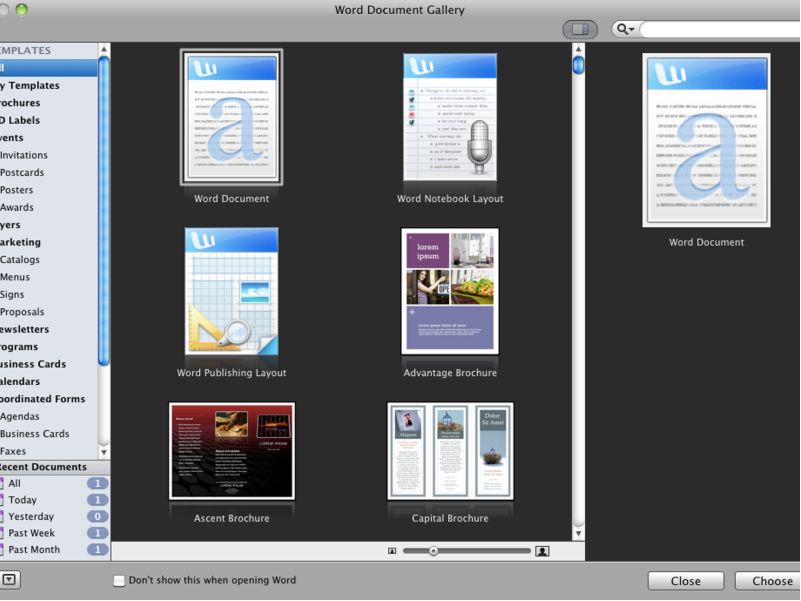This screenshot has height=601, width=801.
Task: Click the gallery scroll down arrow
Action: click(578, 533)
